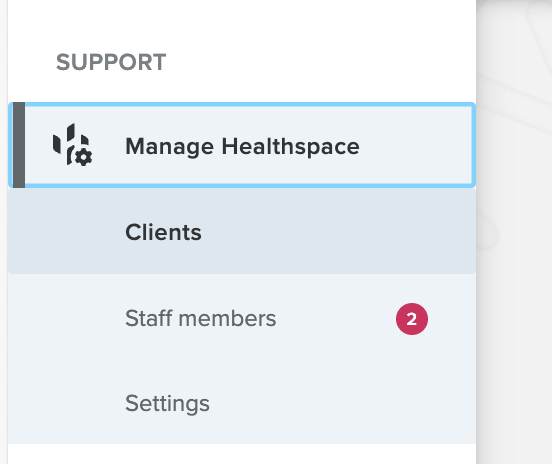Select the small gear on the Healthspace icon
This screenshot has width=552, height=464.
click(x=84, y=157)
